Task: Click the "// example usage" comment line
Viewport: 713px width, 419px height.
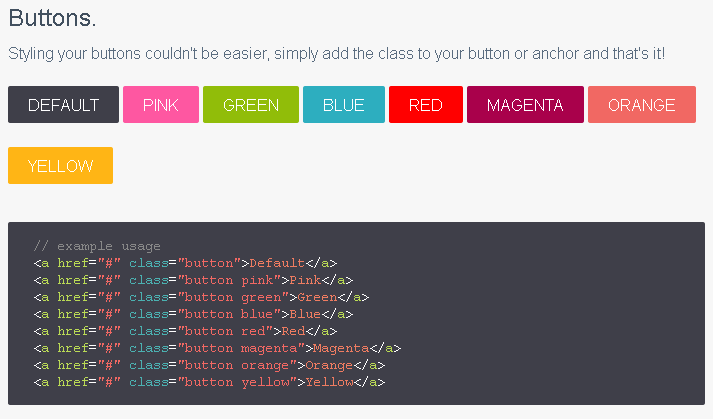Action: pyautogui.click(x=97, y=246)
